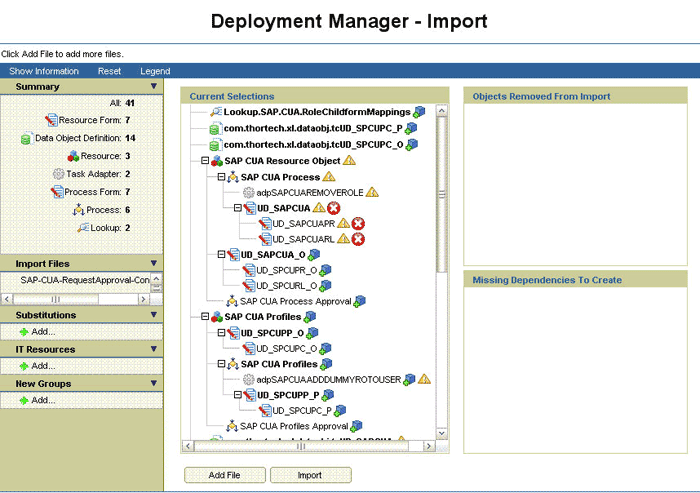Click the cube icon after SAP CUA Process Approval

pos(359,301)
